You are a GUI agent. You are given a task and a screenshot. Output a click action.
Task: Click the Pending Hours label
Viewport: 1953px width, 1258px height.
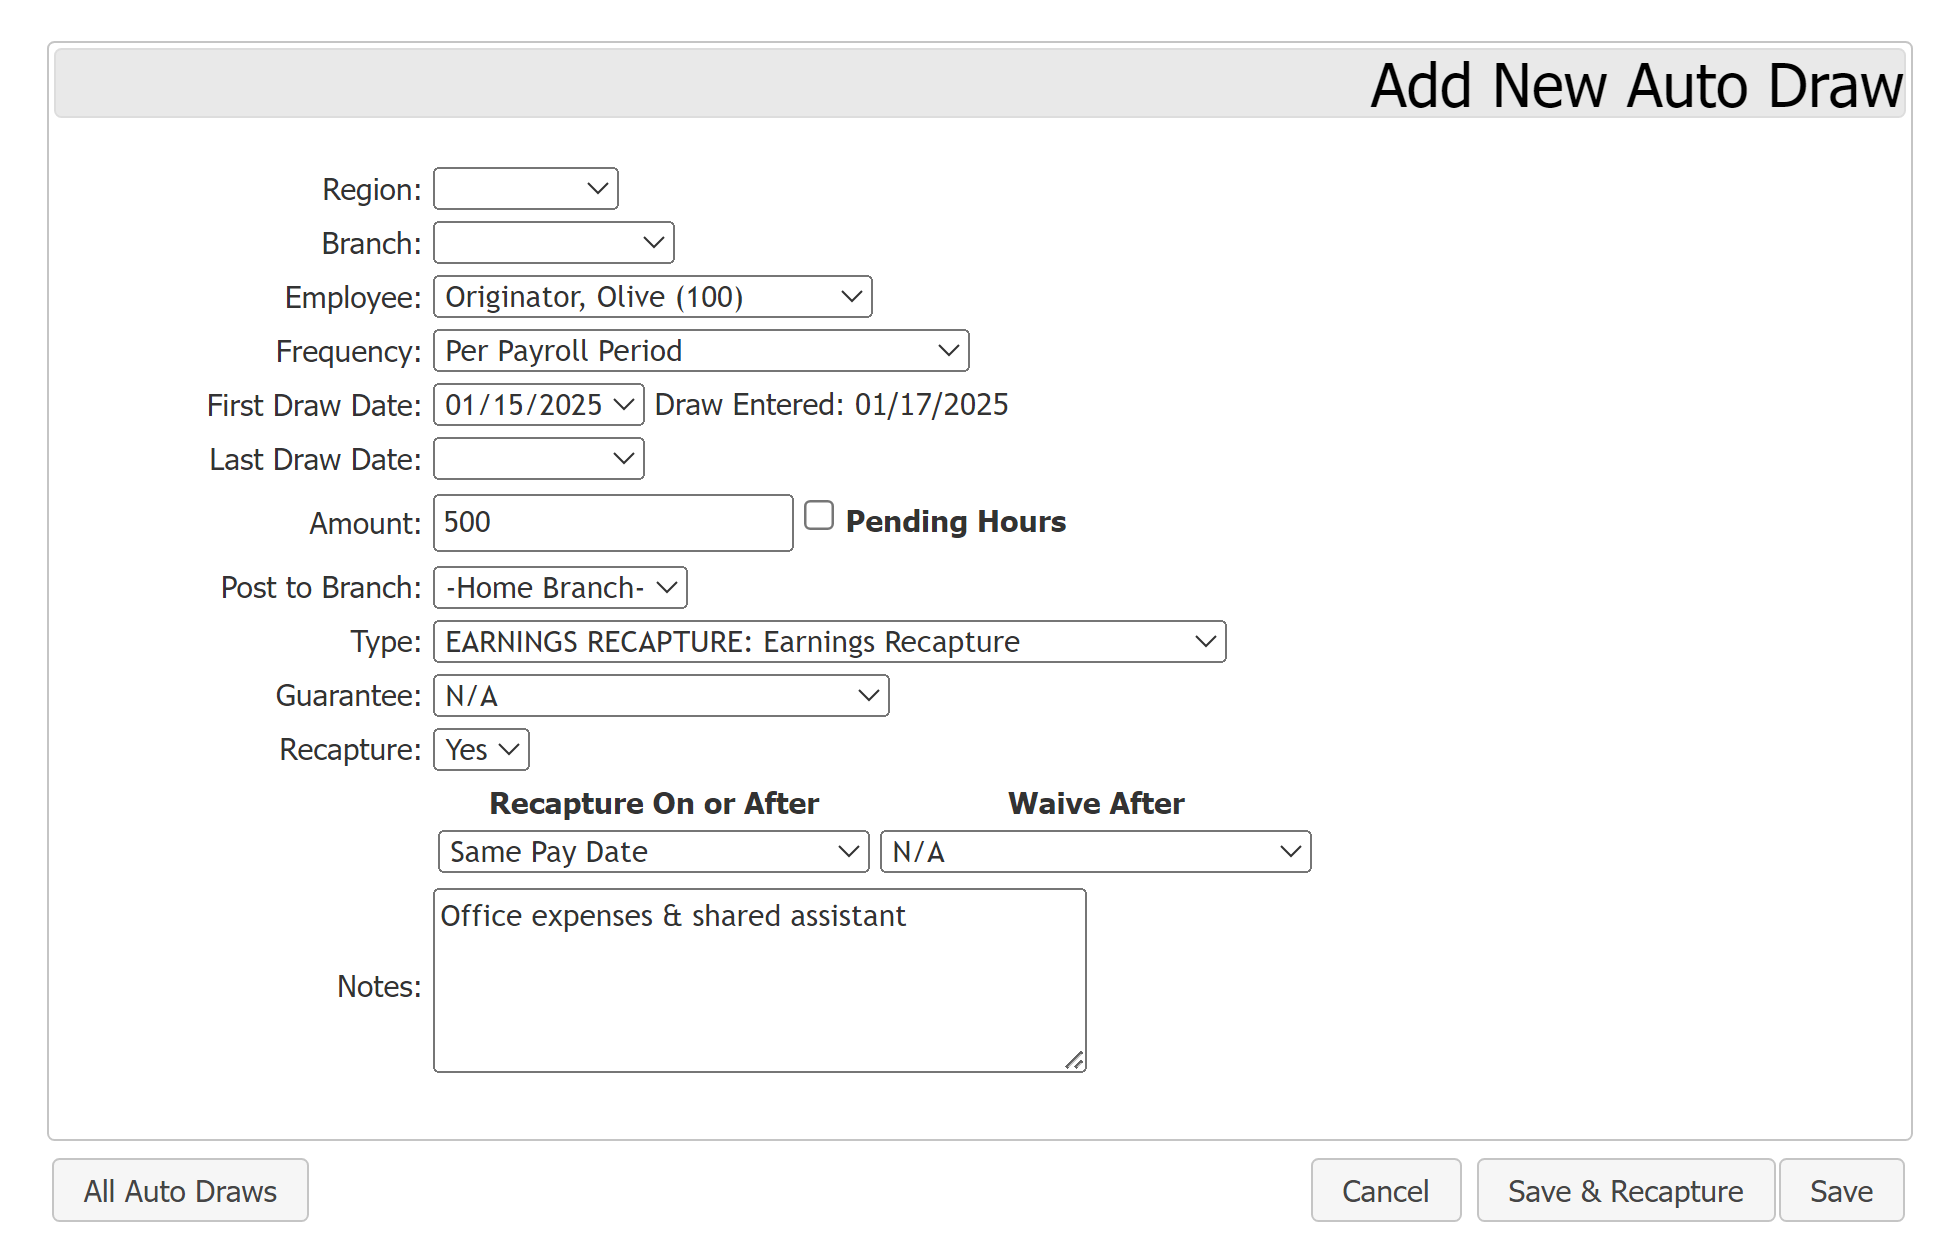click(956, 522)
